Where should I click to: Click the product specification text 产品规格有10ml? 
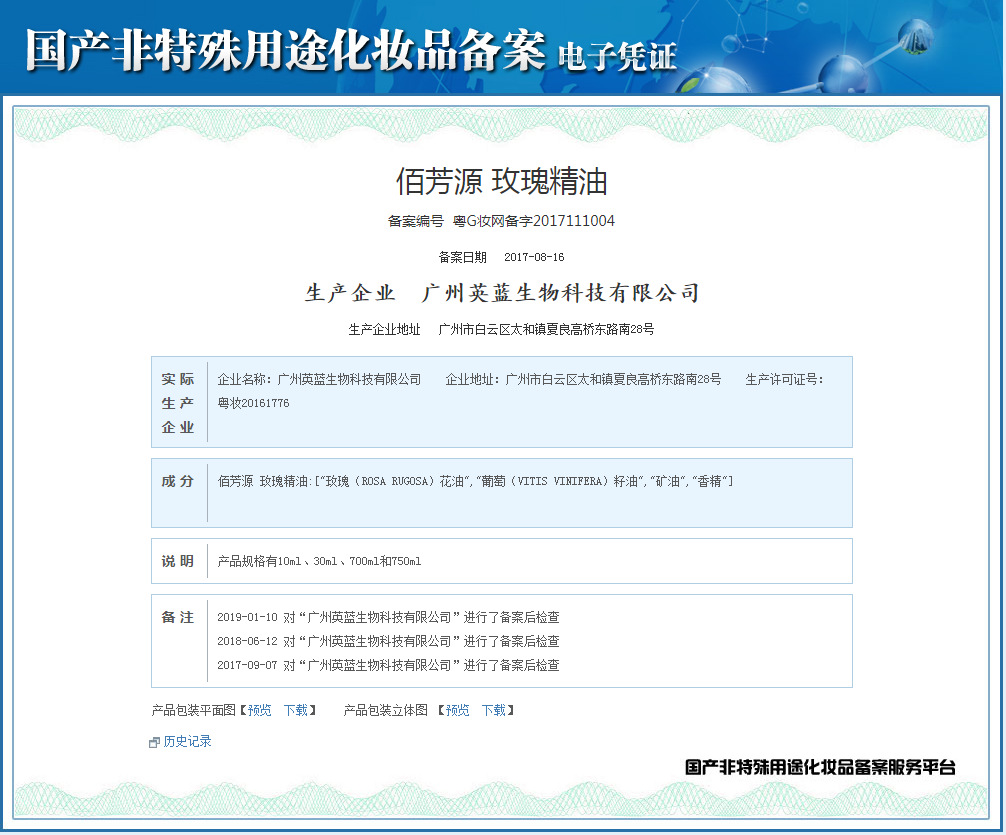[320, 561]
